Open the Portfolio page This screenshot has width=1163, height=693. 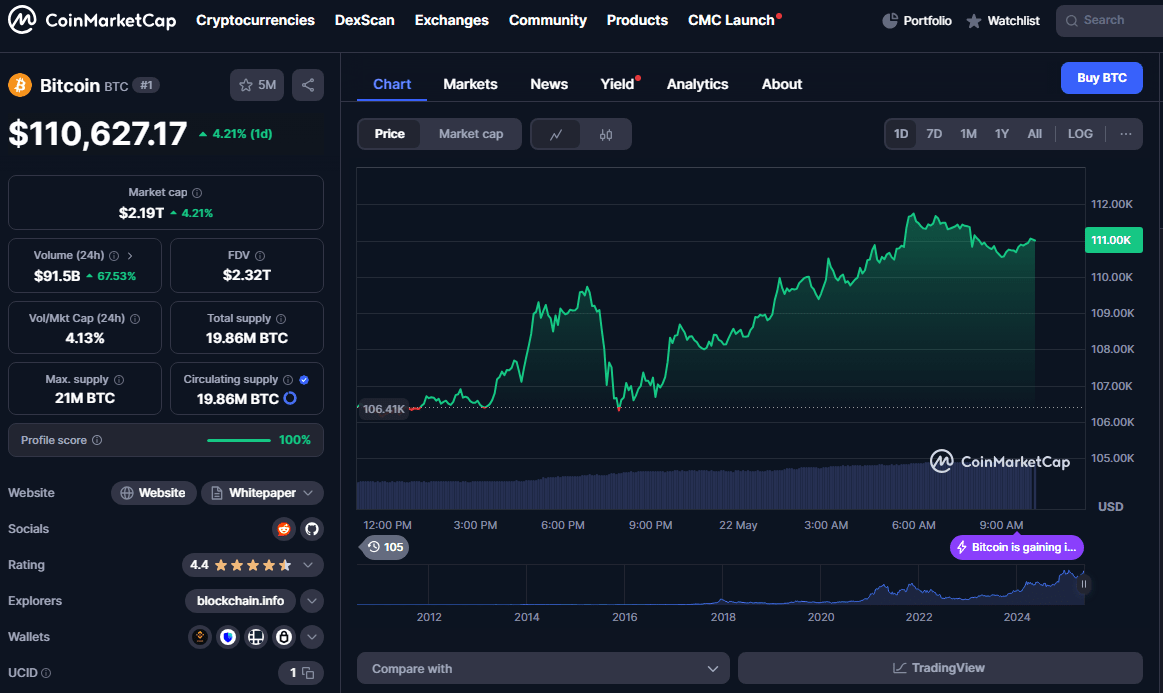pos(917,21)
